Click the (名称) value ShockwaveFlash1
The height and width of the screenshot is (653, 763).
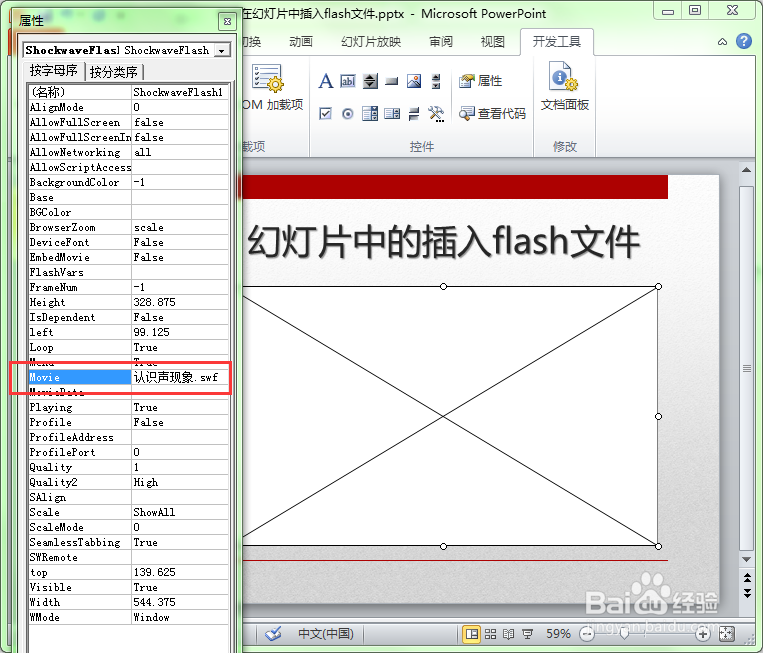[x=180, y=92]
